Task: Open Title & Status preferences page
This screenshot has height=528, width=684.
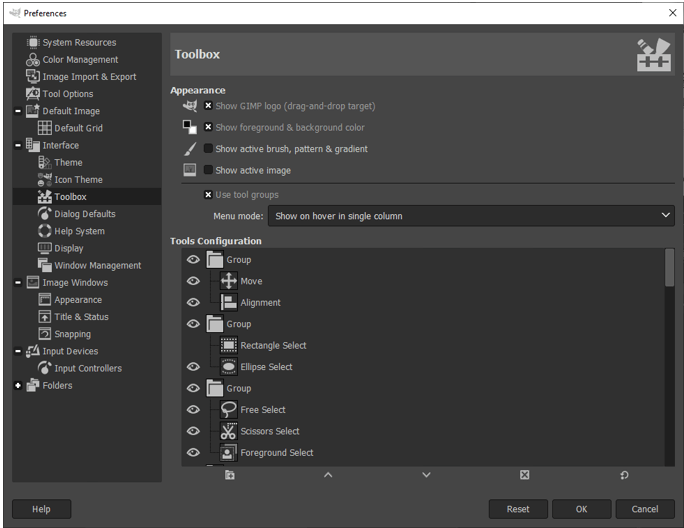Action: coord(81,317)
